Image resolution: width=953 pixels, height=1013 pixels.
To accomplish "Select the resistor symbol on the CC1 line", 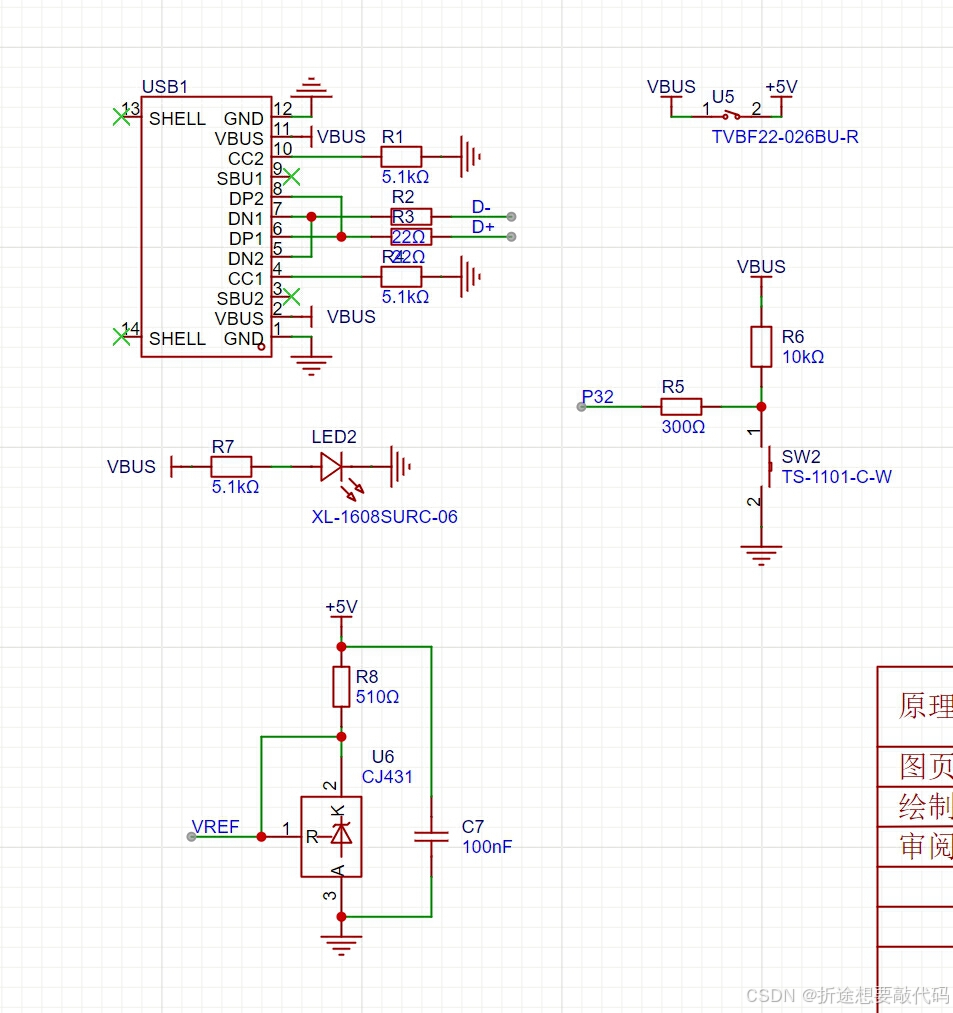I will pos(401,277).
